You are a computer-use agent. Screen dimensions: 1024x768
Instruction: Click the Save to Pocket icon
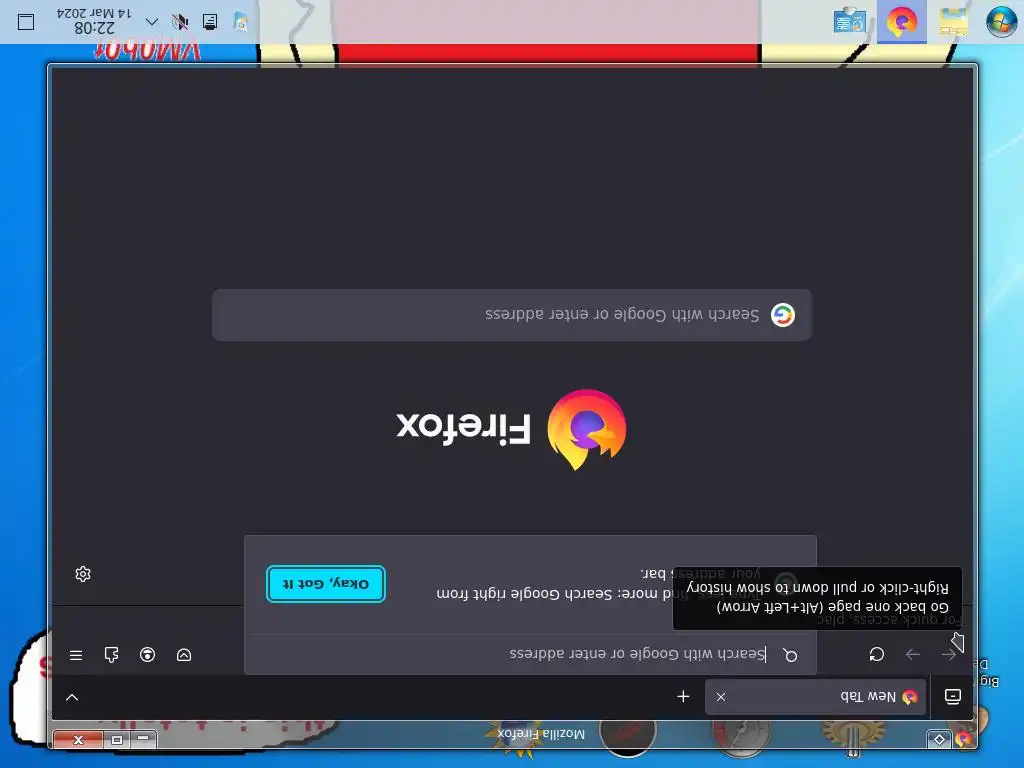(184, 655)
